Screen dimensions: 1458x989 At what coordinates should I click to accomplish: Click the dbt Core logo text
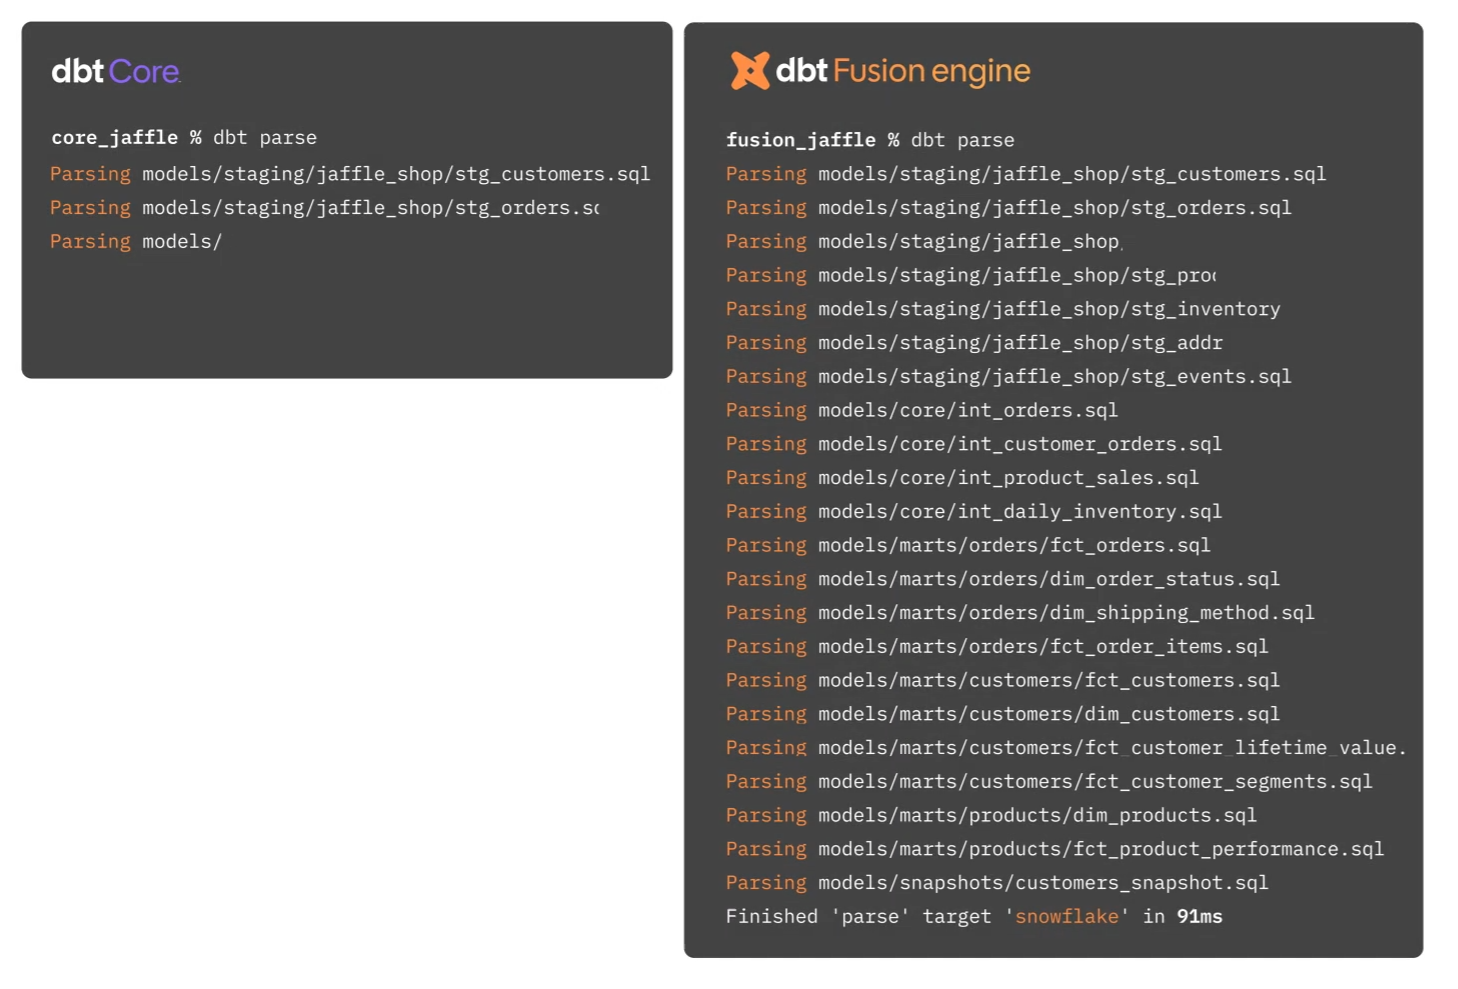(x=116, y=71)
